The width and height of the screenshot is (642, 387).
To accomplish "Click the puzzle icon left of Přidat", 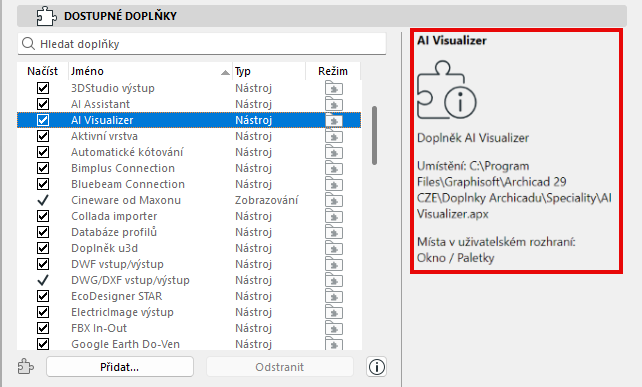I will tap(26, 367).
